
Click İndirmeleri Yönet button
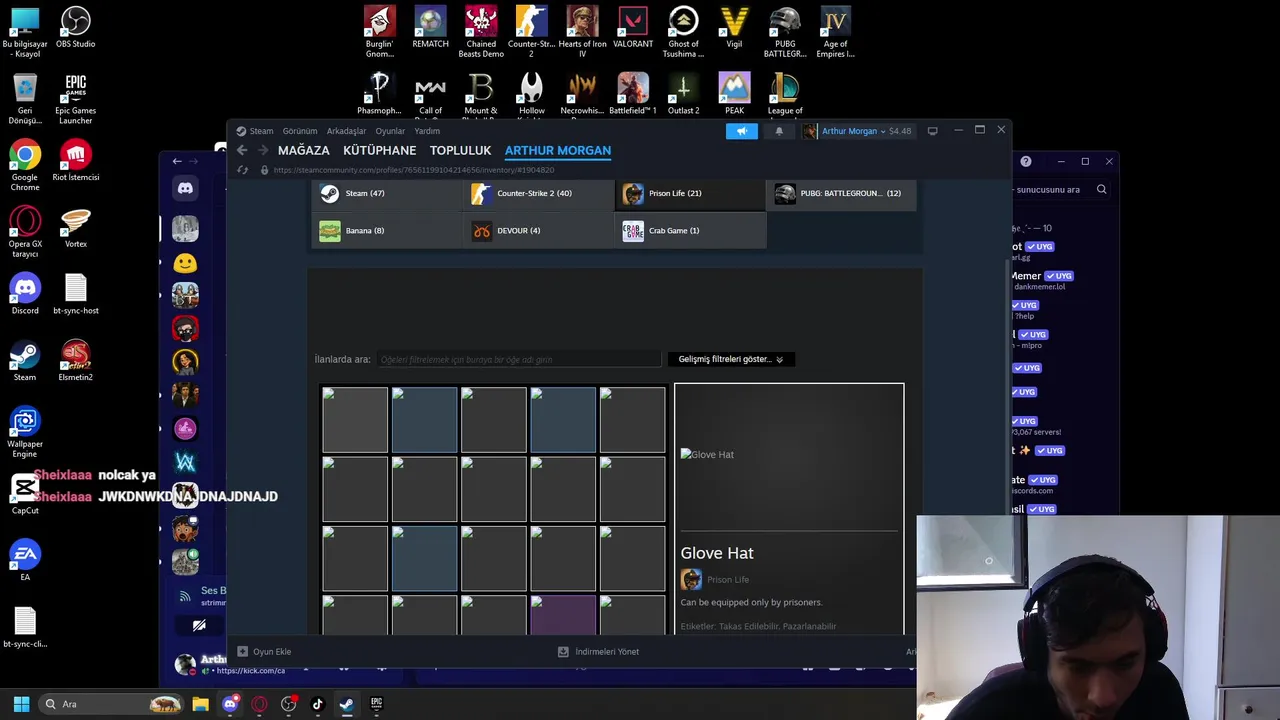(598, 652)
